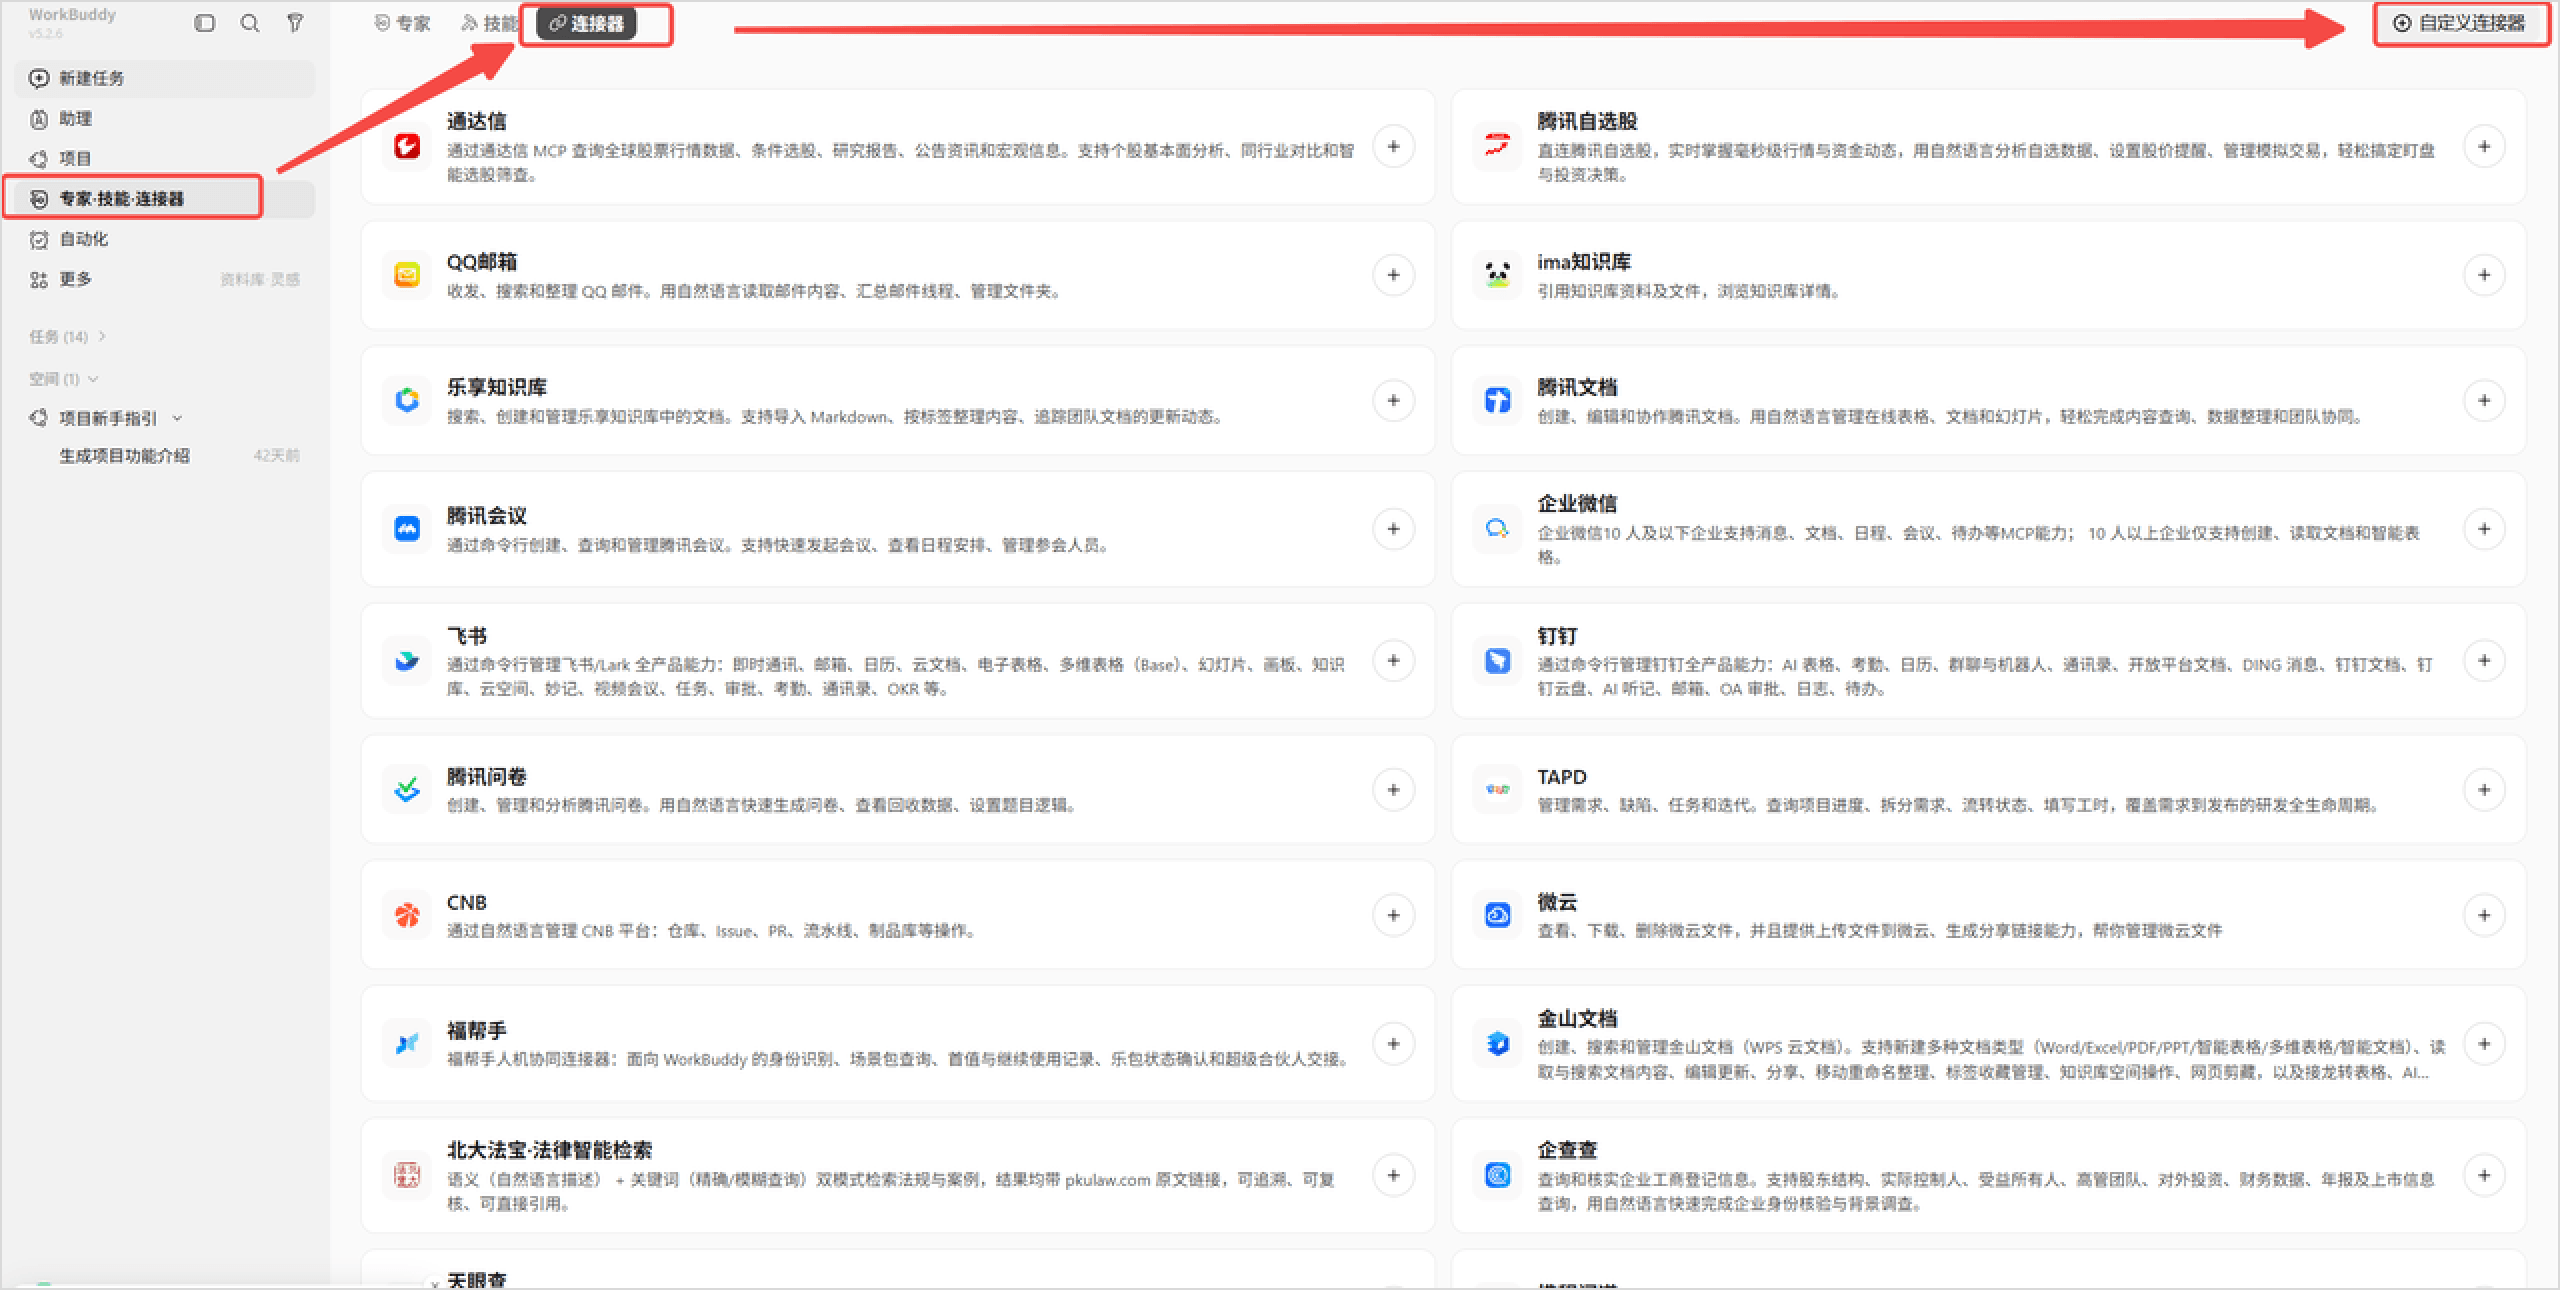
Task: Open the 生成项目功能介绍 task
Action: 164,456
